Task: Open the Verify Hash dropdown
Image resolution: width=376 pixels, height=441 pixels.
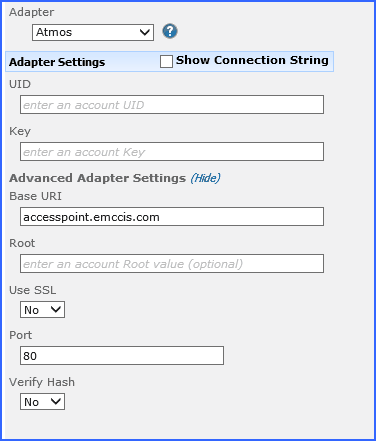Action: coord(42,402)
